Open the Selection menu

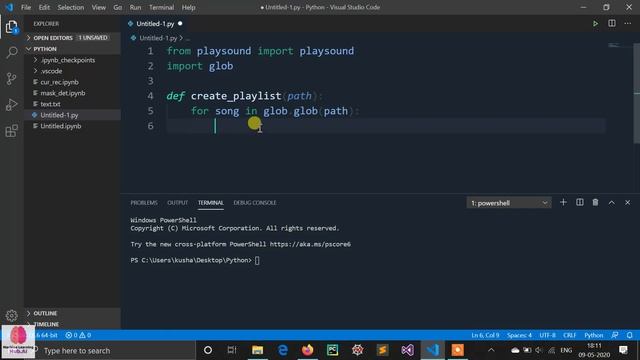[71, 7]
